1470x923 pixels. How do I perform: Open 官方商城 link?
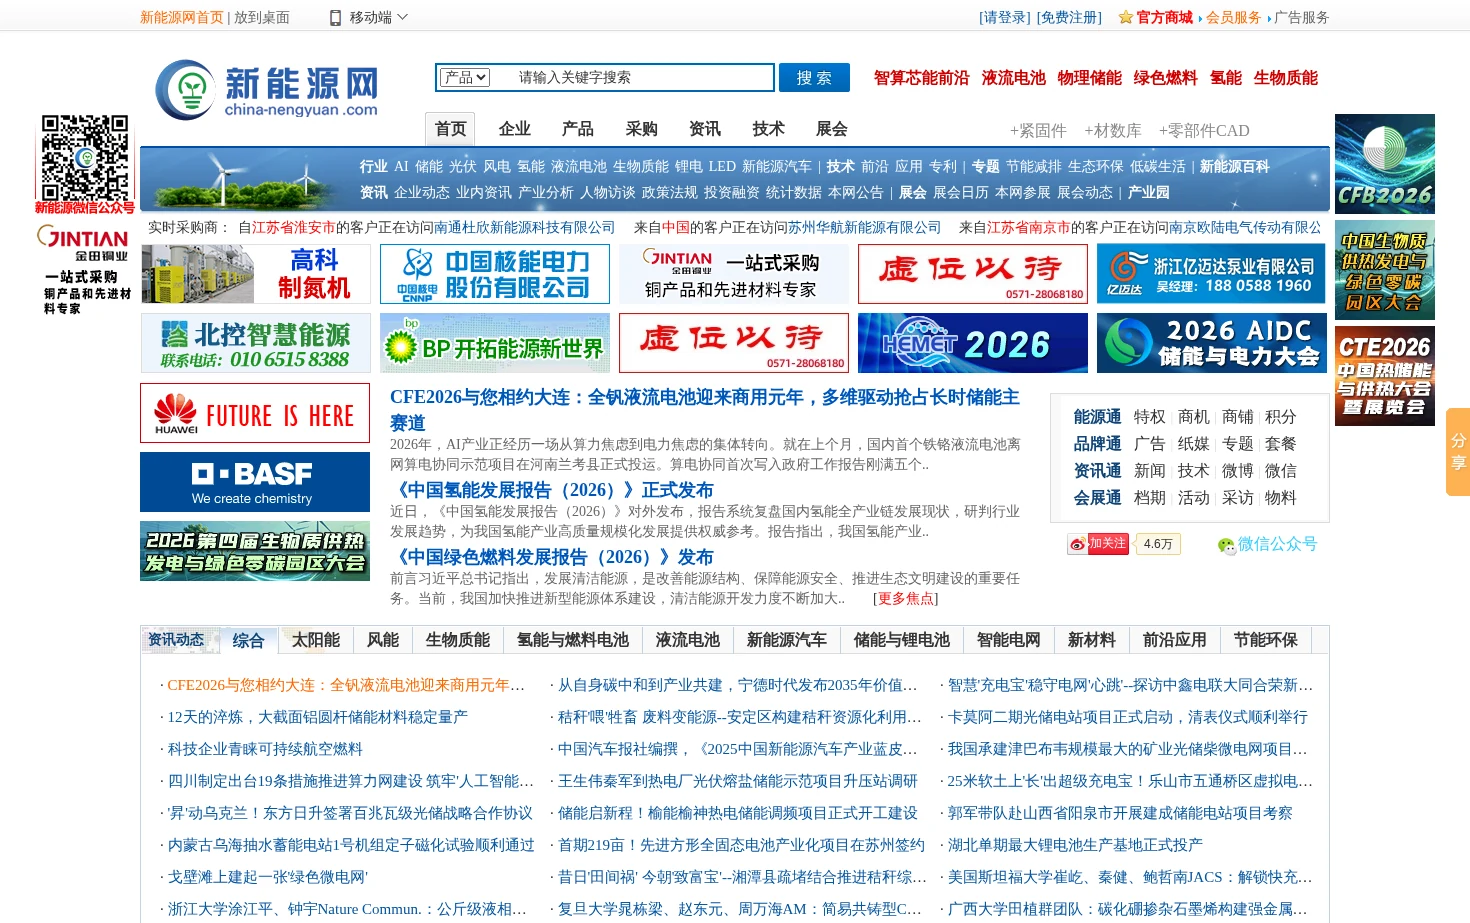[x=1164, y=17]
